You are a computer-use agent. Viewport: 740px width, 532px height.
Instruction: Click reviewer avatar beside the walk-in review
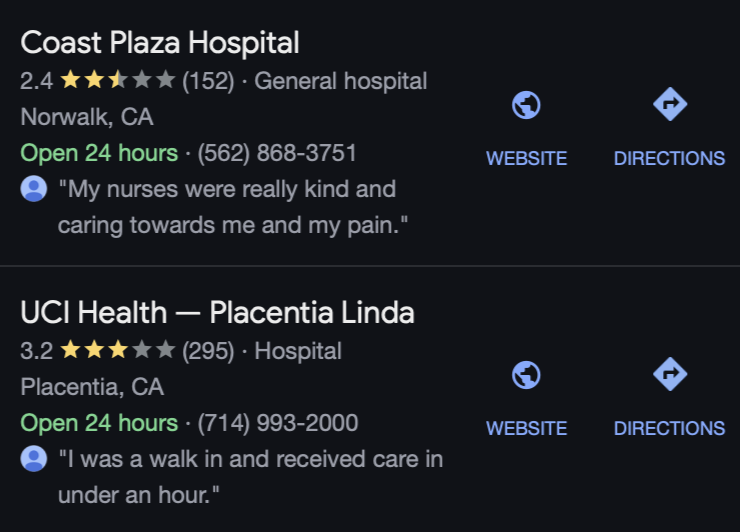pos(34,459)
